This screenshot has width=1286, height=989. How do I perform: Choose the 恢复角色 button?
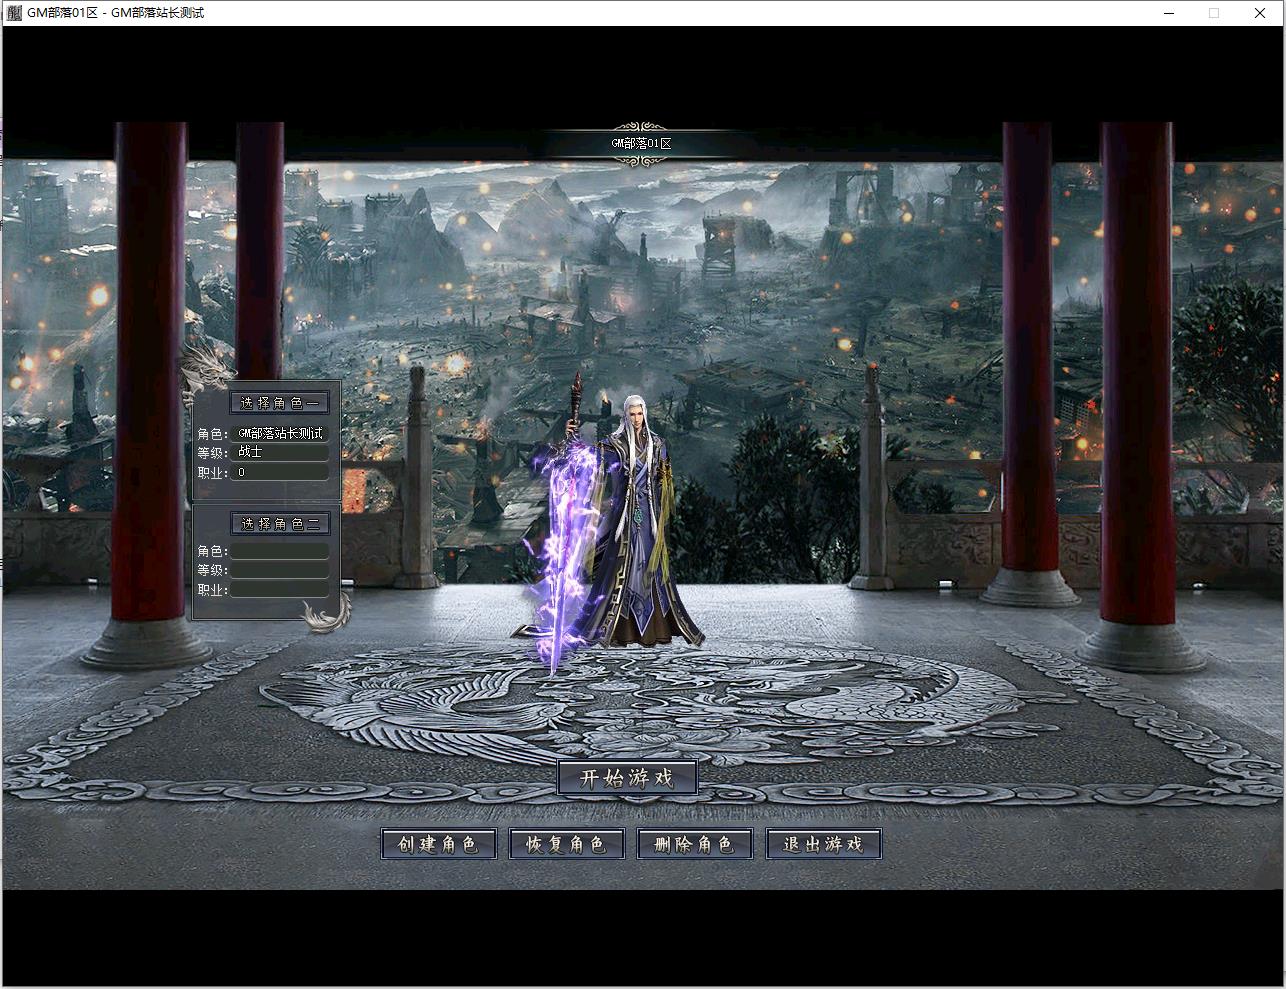click(566, 844)
